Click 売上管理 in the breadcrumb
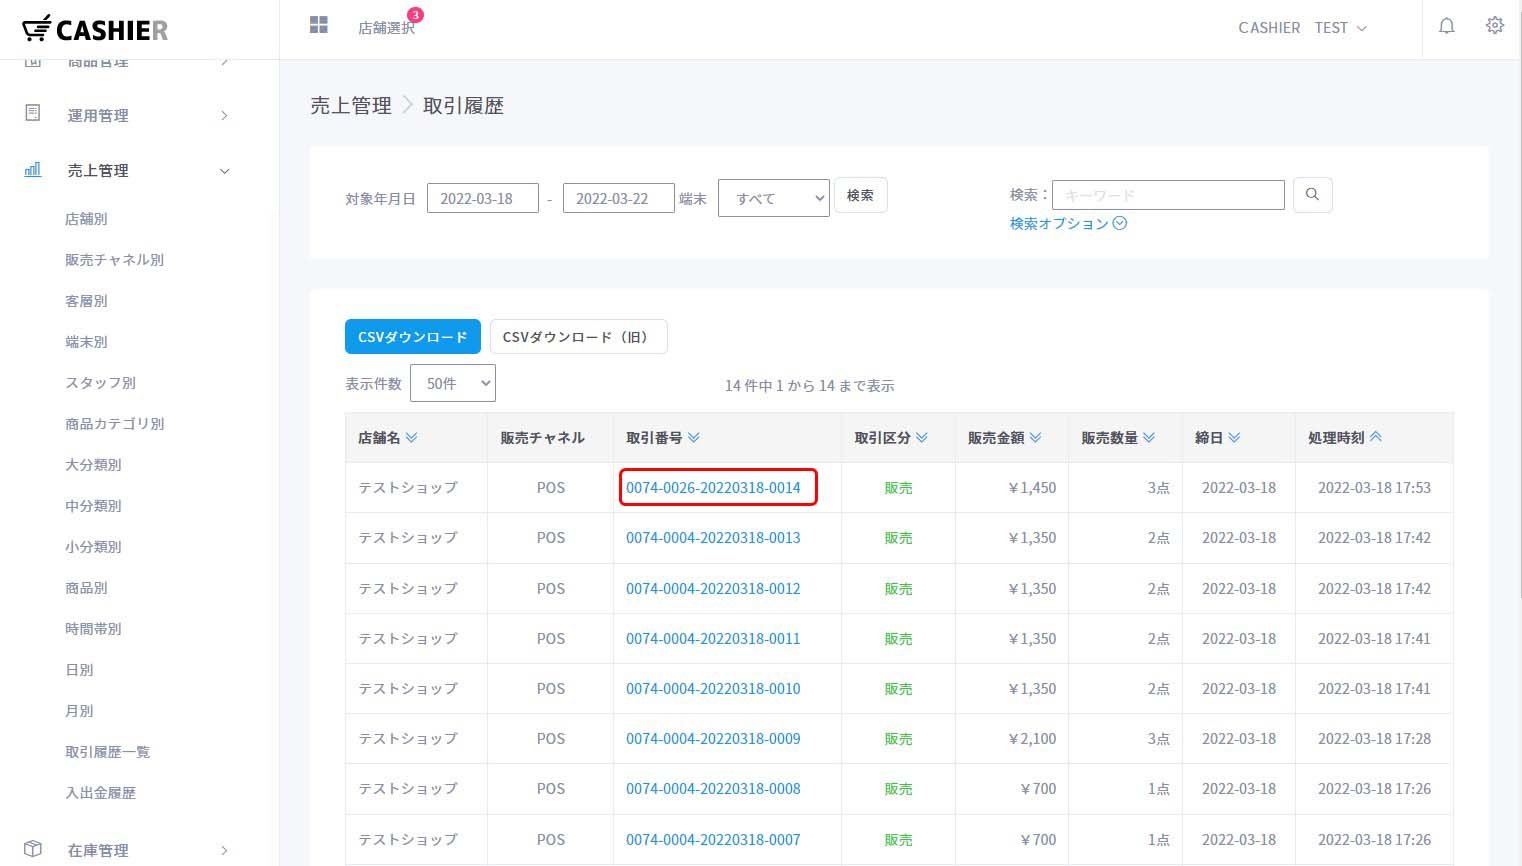This screenshot has width=1522, height=866. [351, 105]
